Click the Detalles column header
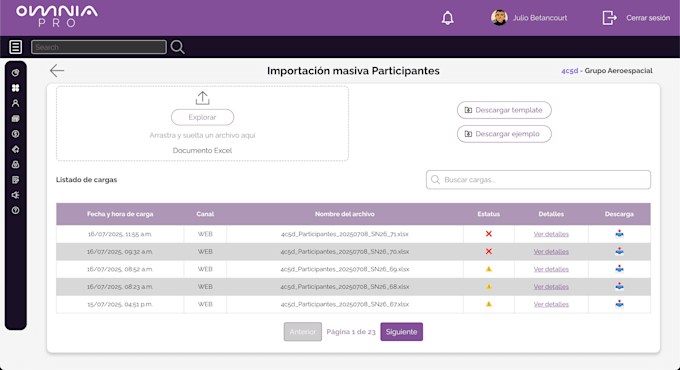This screenshot has height=370, width=680. pyautogui.click(x=551, y=214)
